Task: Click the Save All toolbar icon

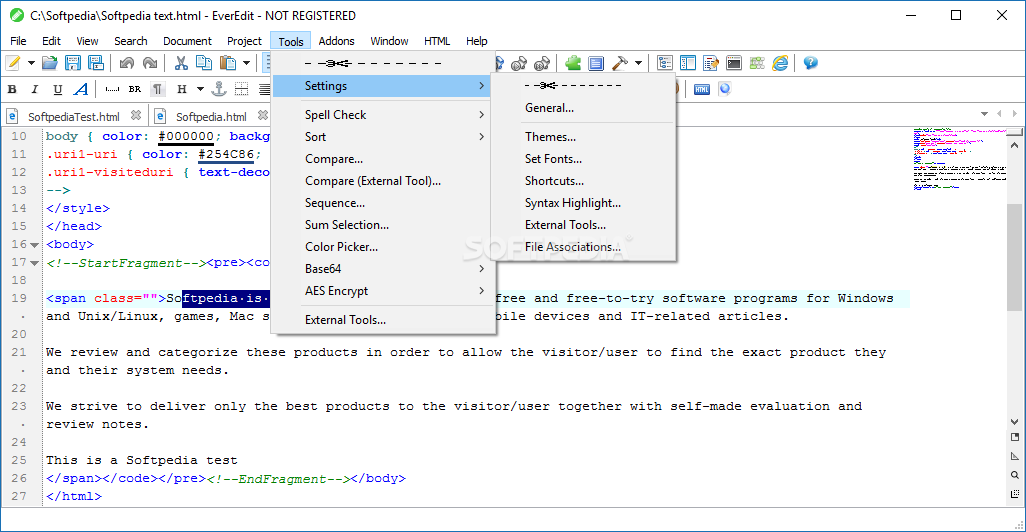Action: [x=96, y=63]
